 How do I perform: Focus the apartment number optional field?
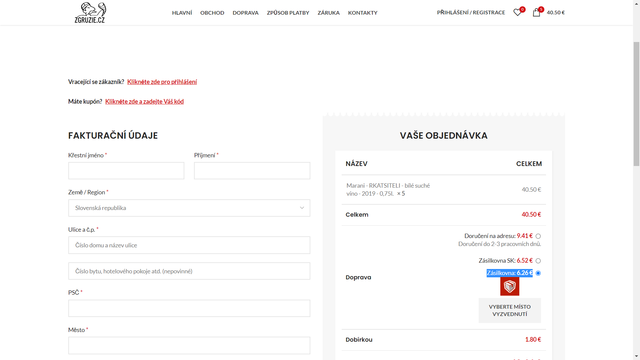click(x=189, y=271)
